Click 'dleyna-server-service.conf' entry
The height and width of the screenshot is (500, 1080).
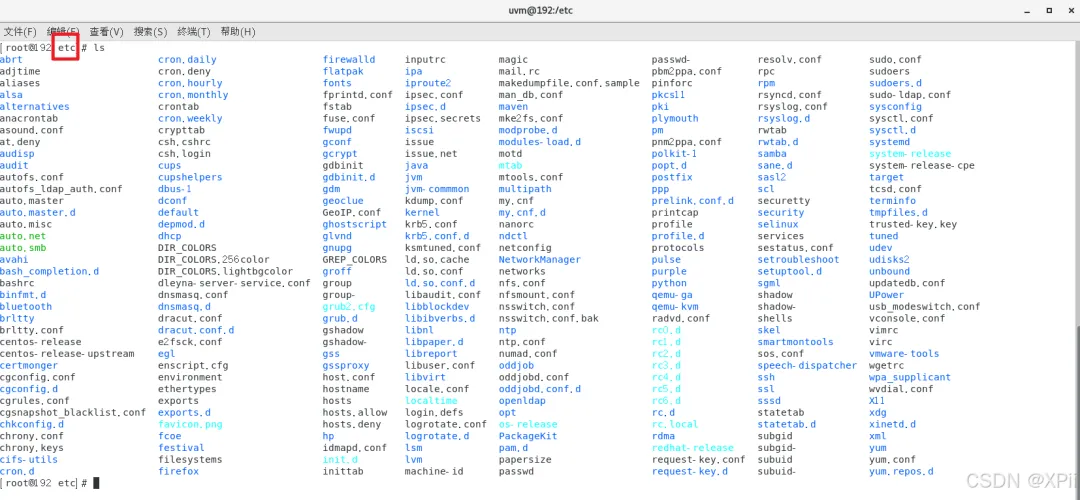[x=234, y=283]
